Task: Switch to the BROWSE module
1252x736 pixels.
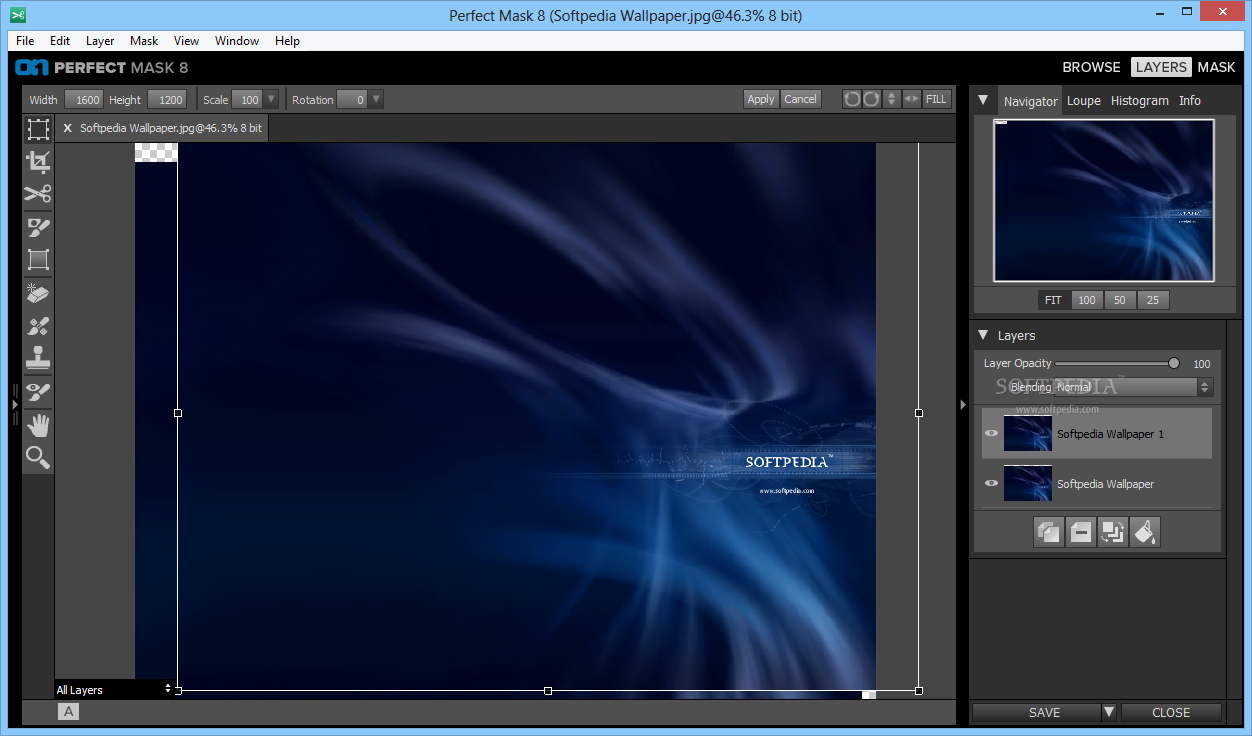Action: 1091,67
